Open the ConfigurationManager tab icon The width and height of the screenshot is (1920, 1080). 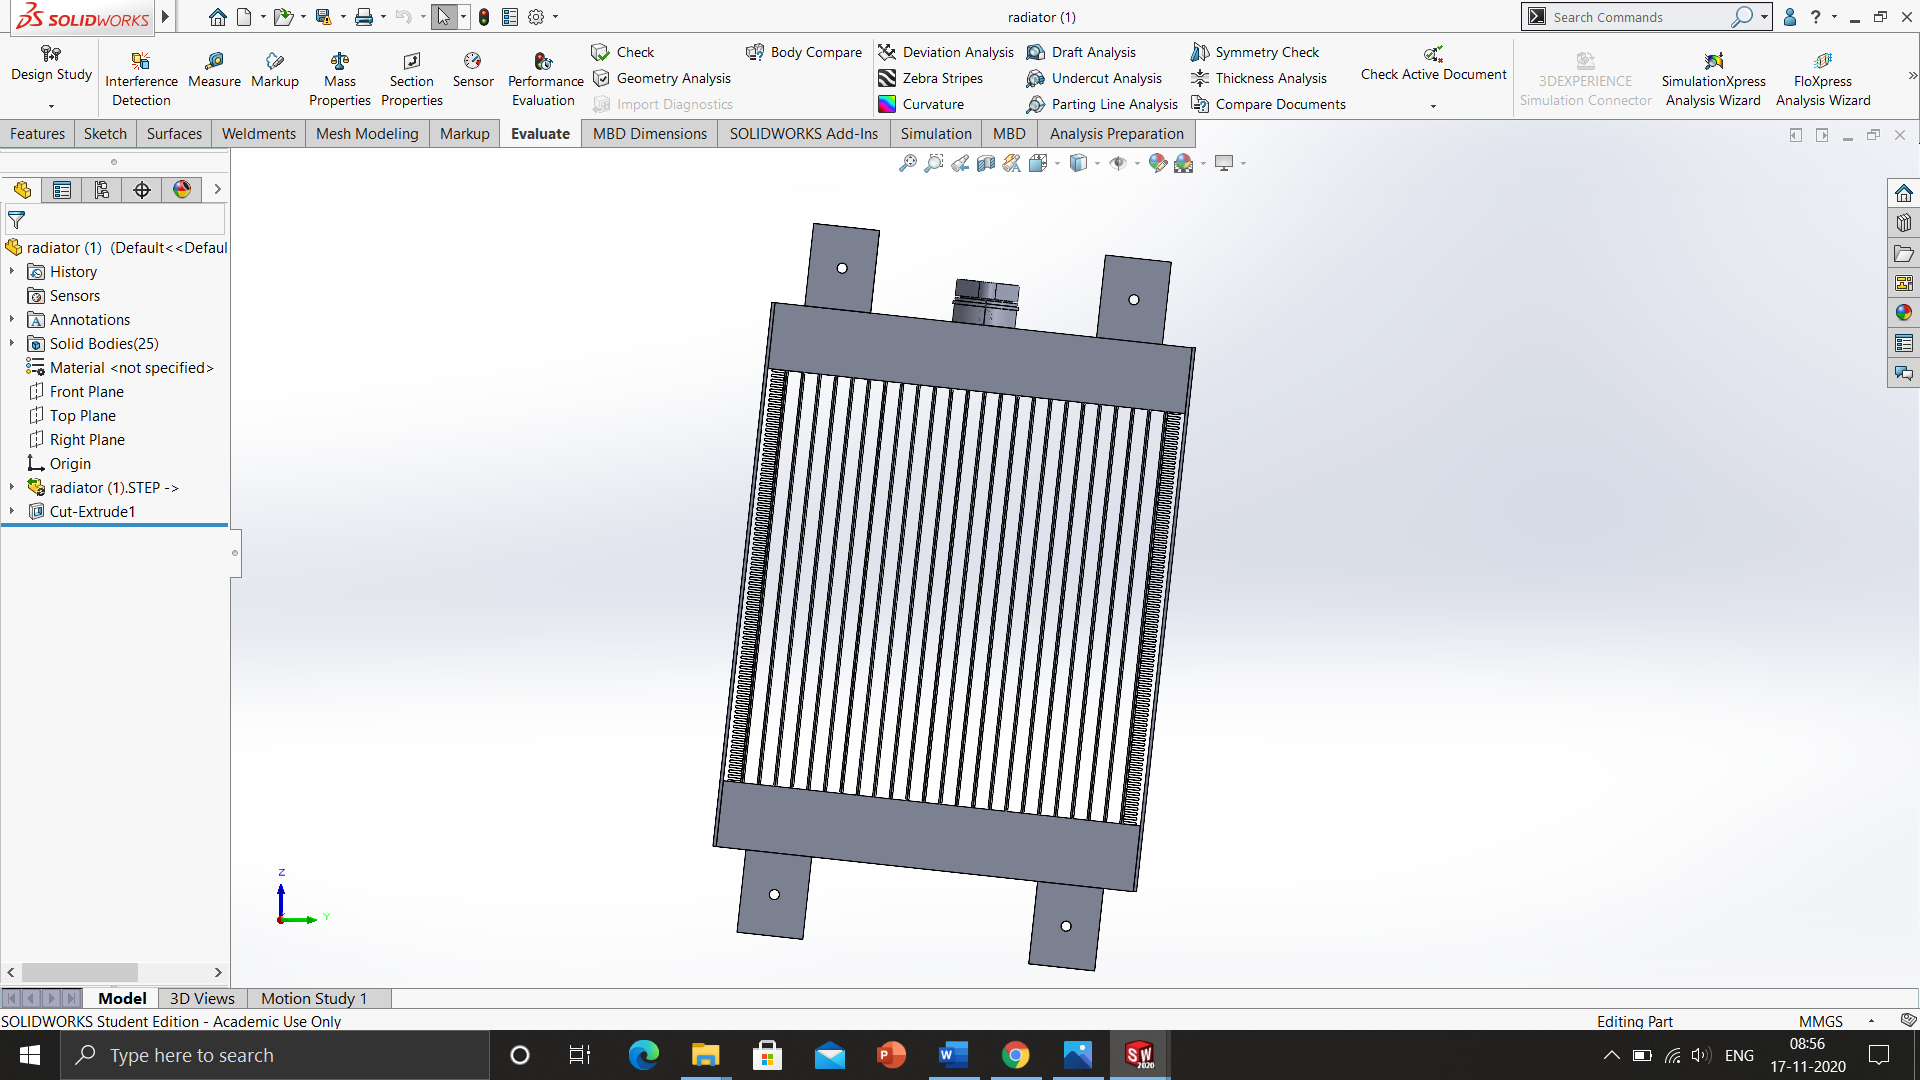coord(102,190)
